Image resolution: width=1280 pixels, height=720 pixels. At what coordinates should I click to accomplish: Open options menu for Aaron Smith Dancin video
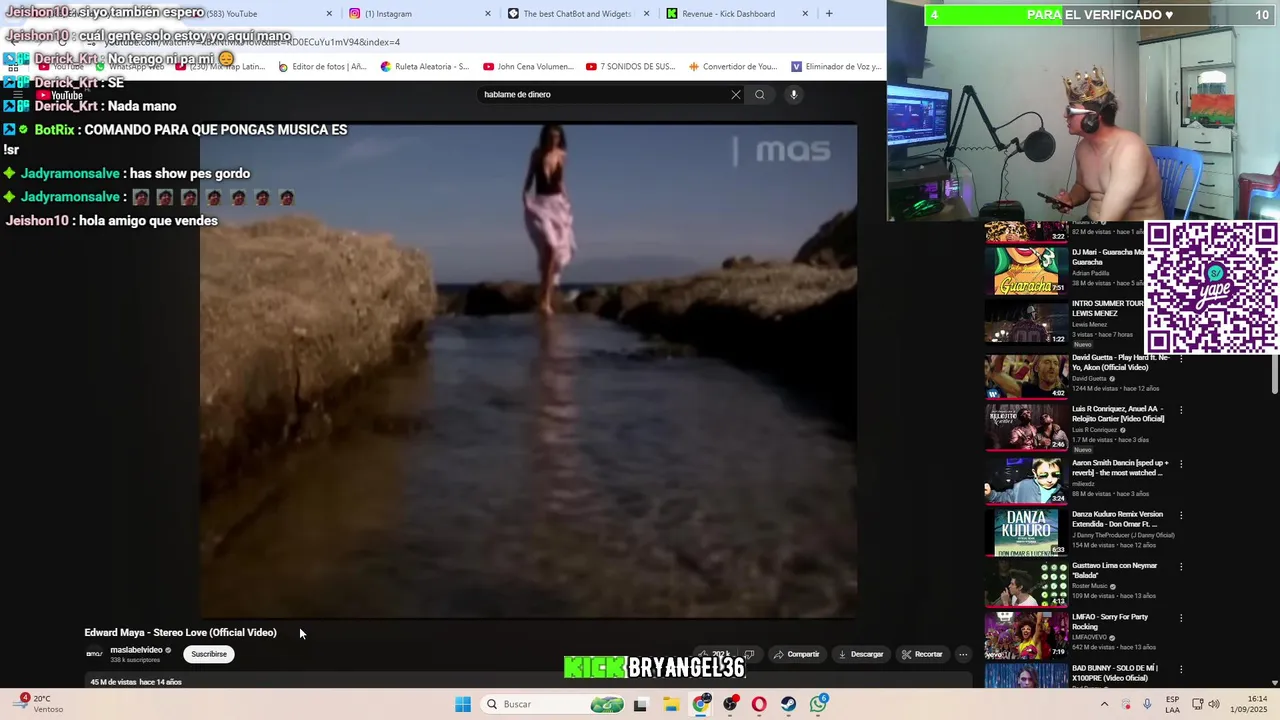coord(1181,463)
